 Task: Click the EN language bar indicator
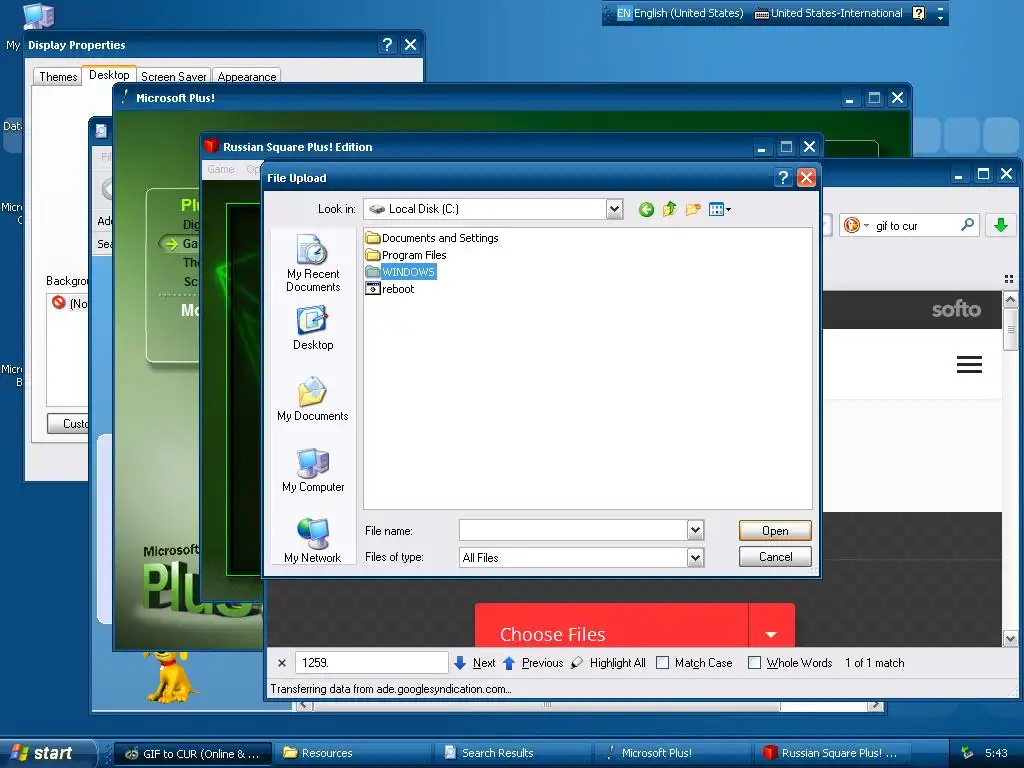(624, 13)
